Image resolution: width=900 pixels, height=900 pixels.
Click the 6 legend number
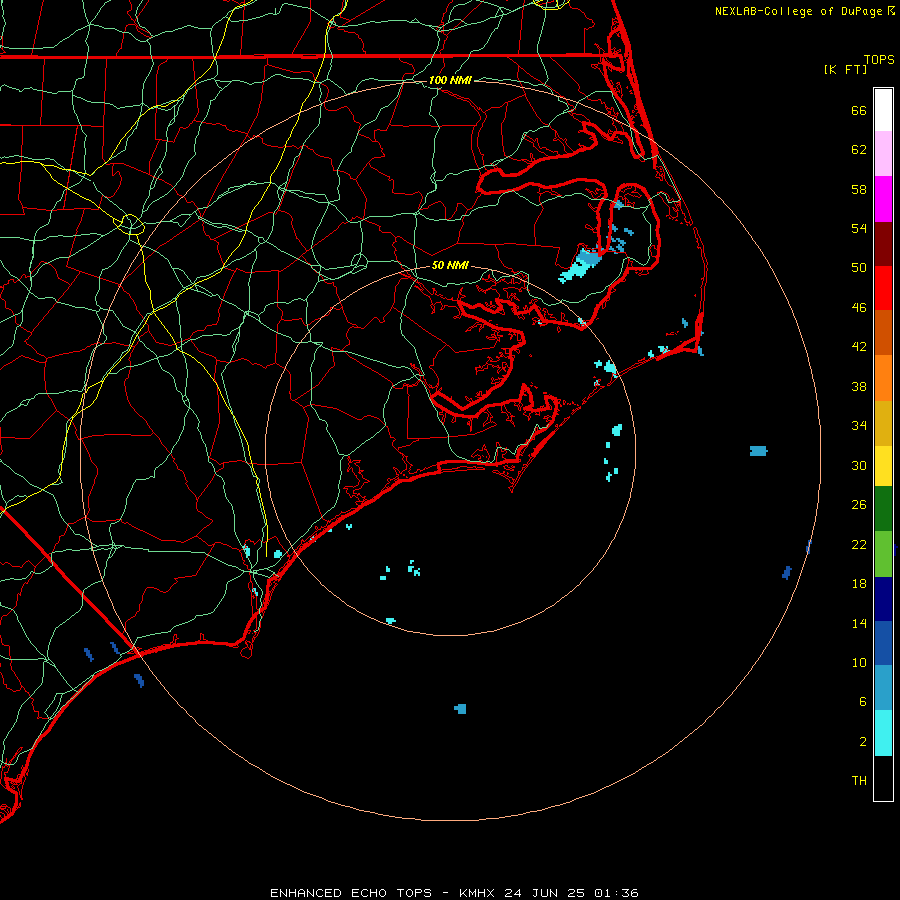coord(863,702)
